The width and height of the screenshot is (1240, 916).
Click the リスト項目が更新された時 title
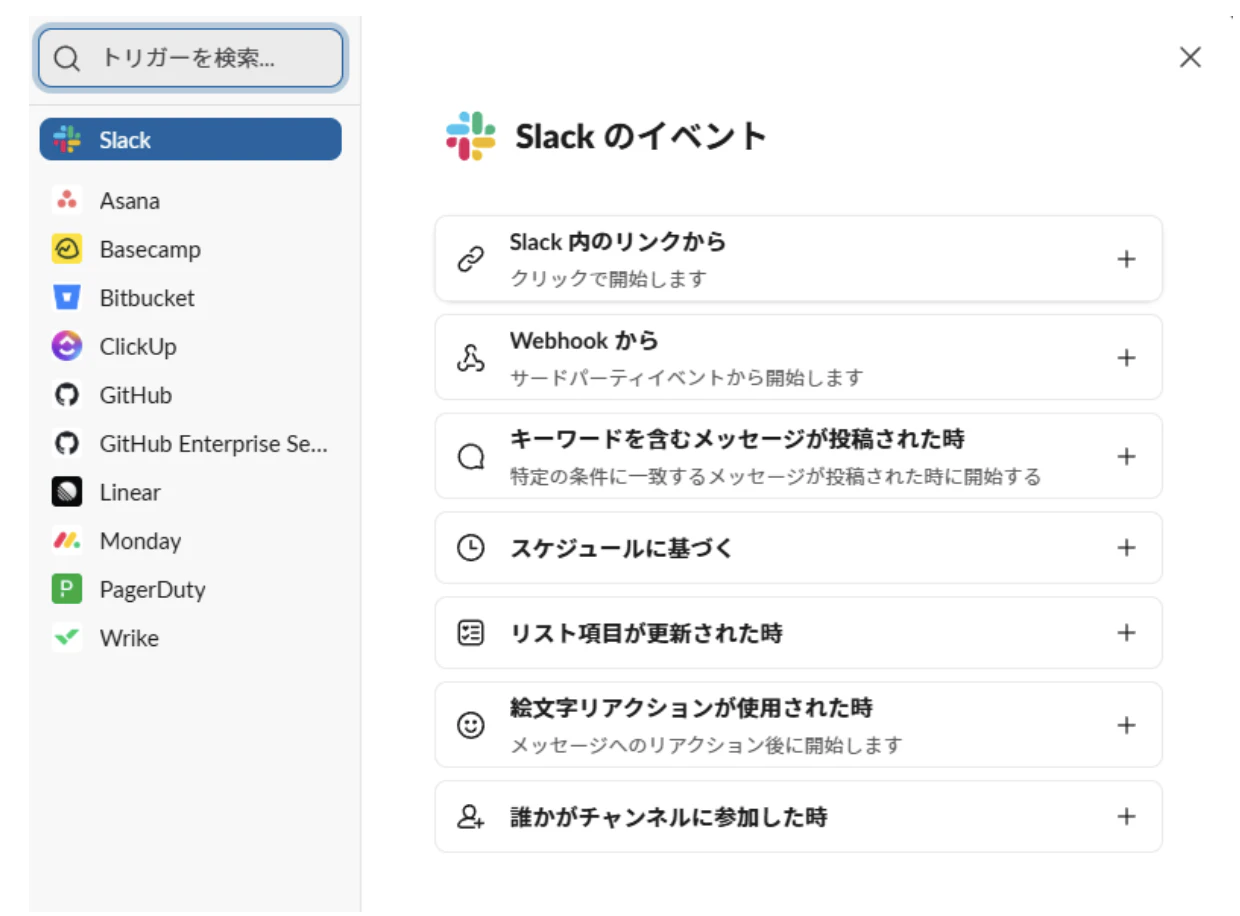click(x=646, y=633)
